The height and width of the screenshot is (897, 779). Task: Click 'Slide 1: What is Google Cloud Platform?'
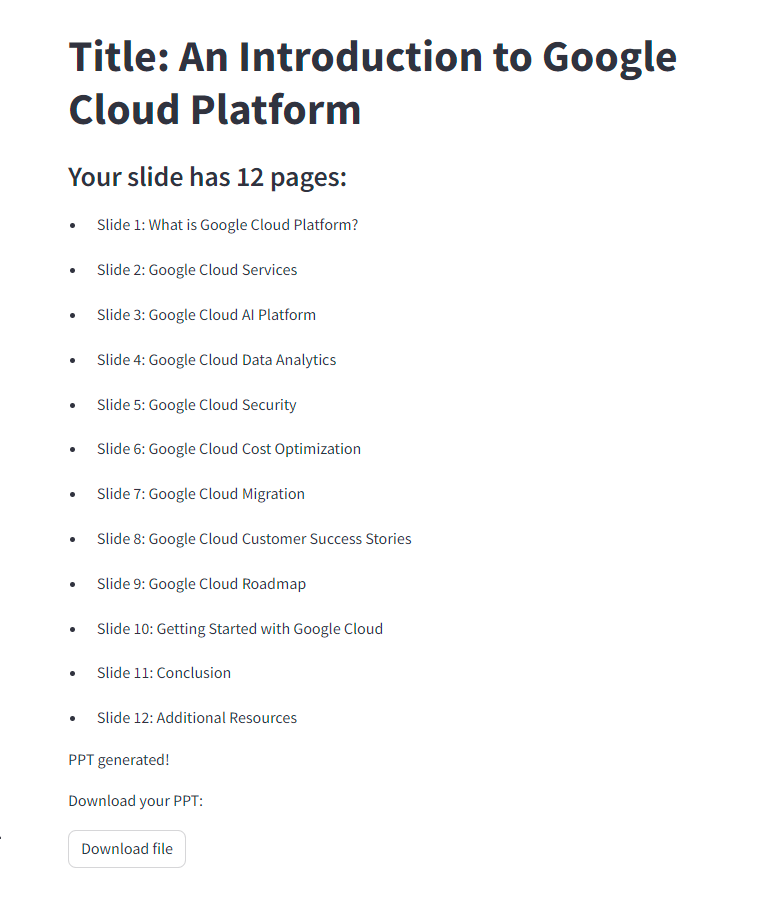(228, 225)
